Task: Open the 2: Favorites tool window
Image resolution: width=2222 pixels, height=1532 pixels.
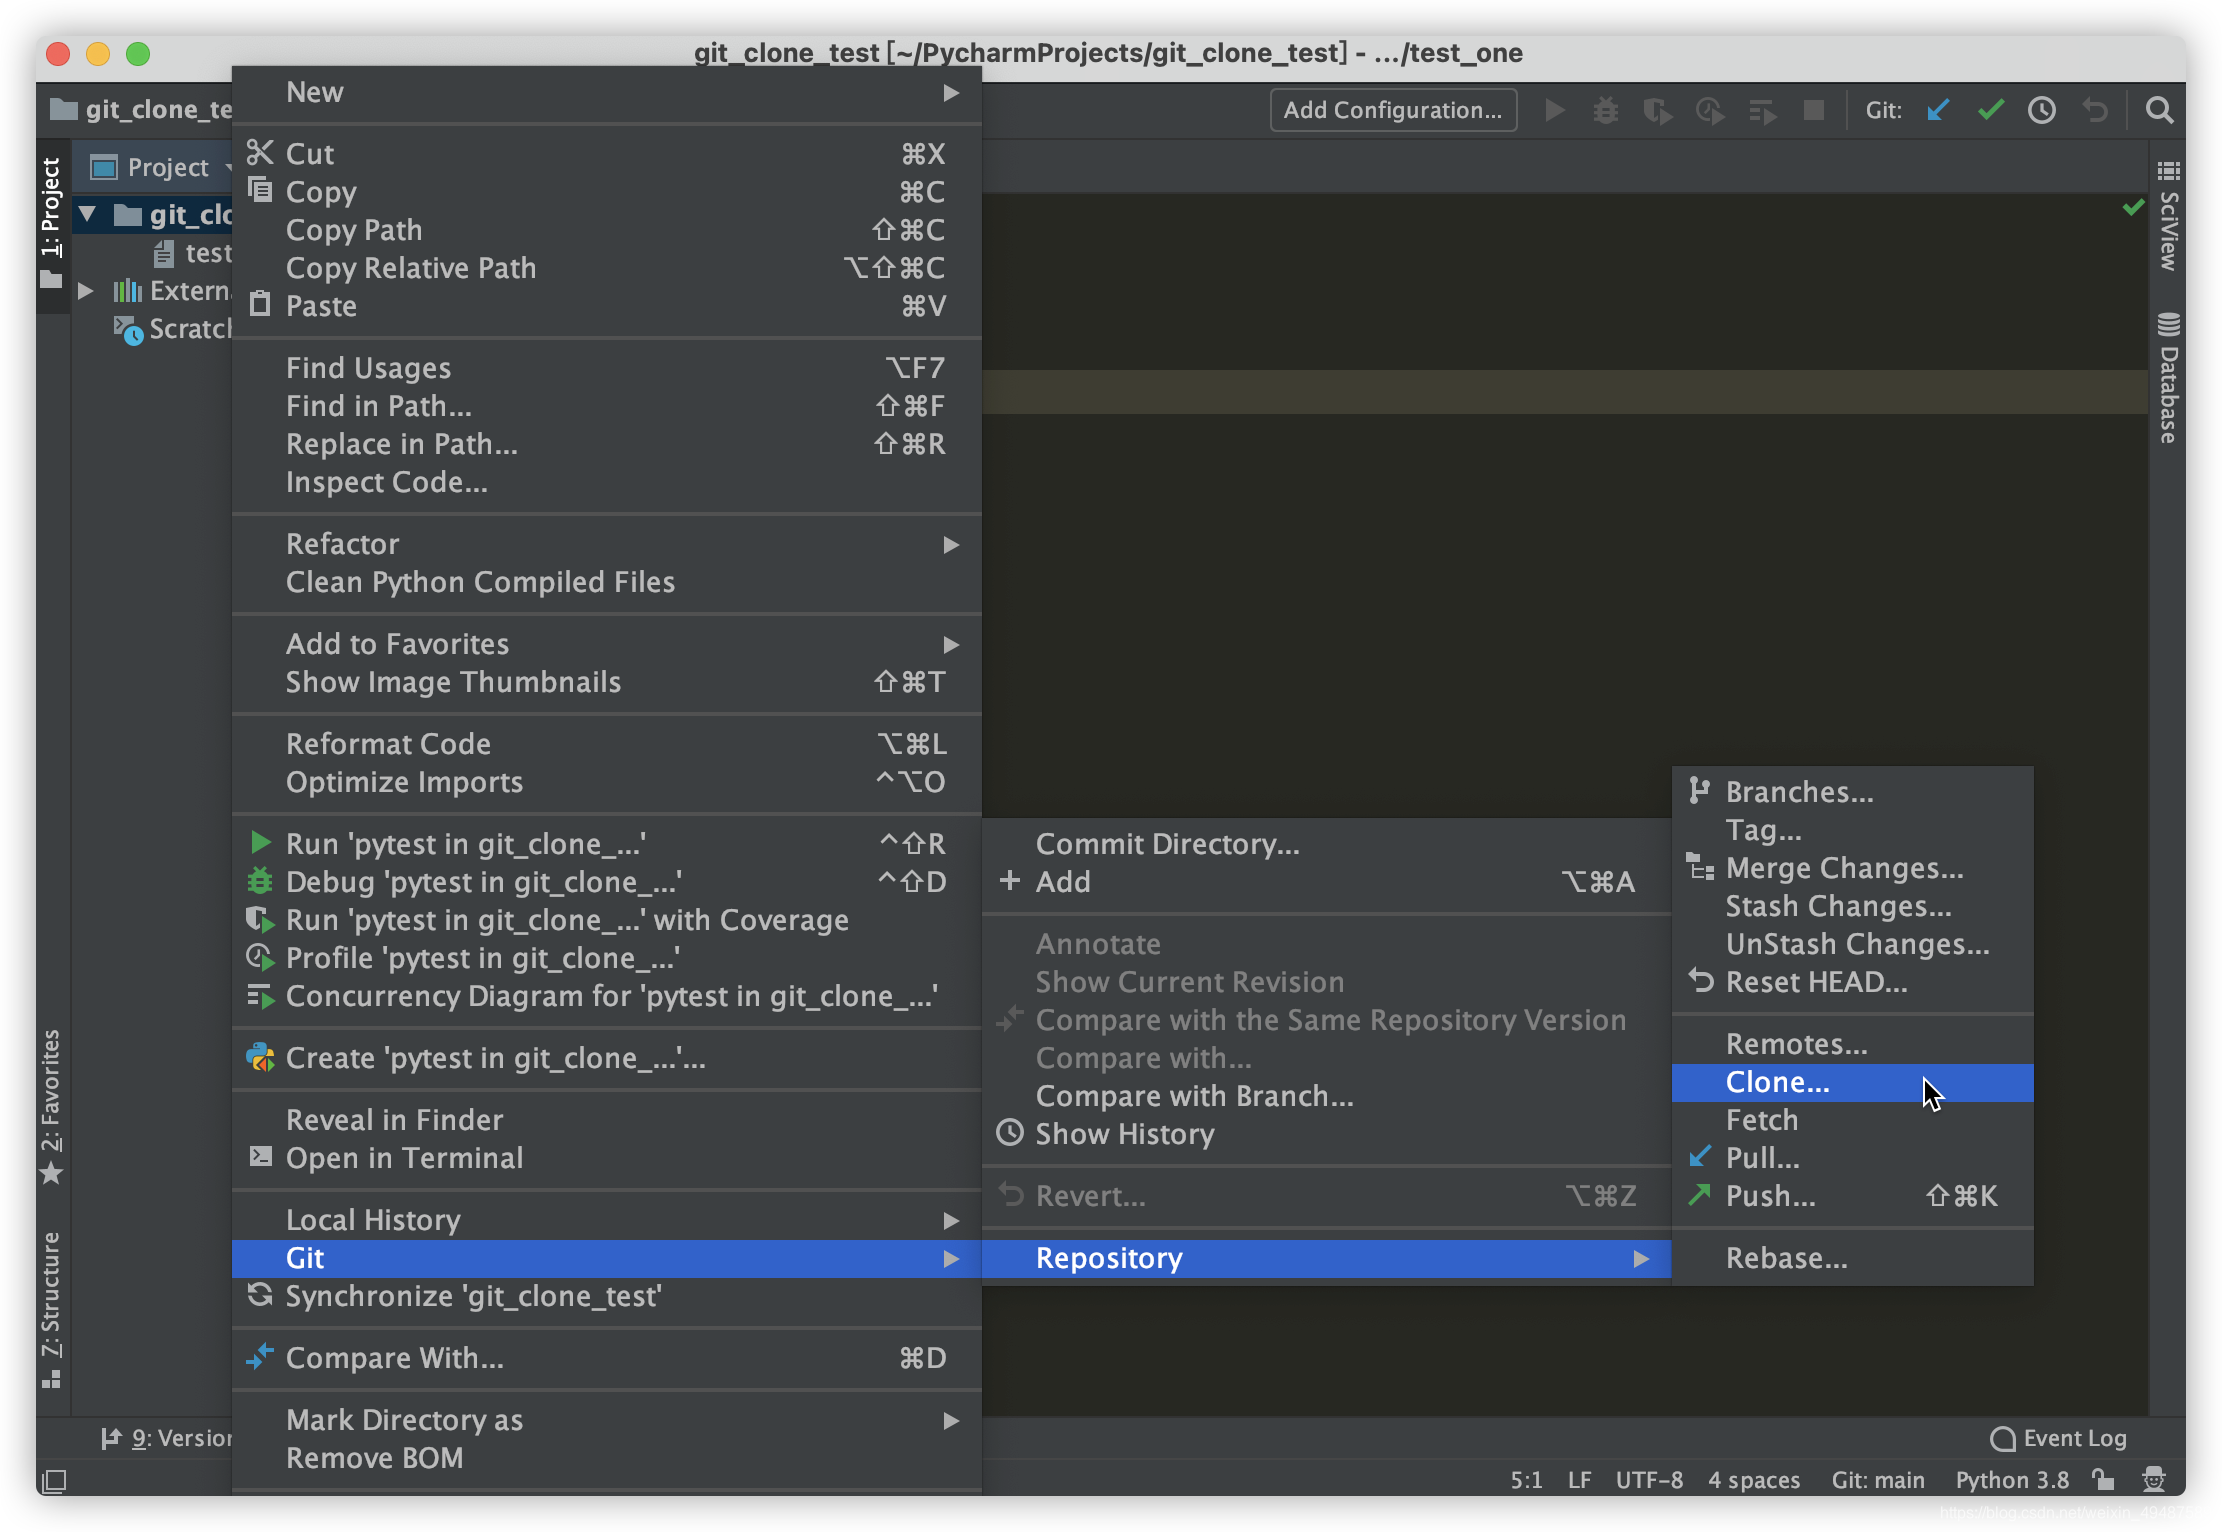Action: [51, 1106]
